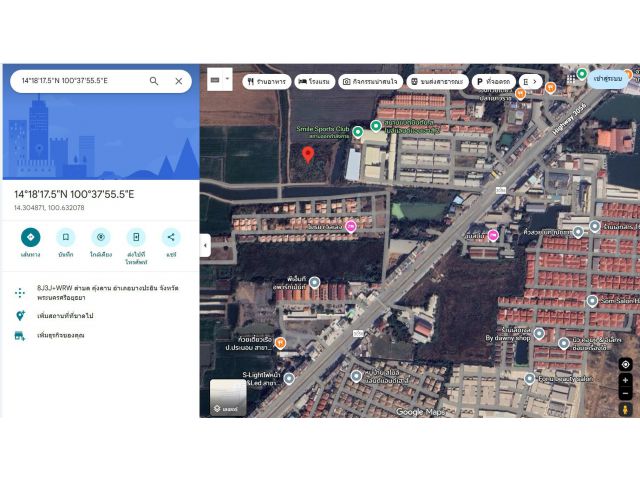Image resolution: width=640 pixels, height=480 pixels.
Task: Click the Directions (เส้นทาง) icon
Action: [x=30, y=237]
